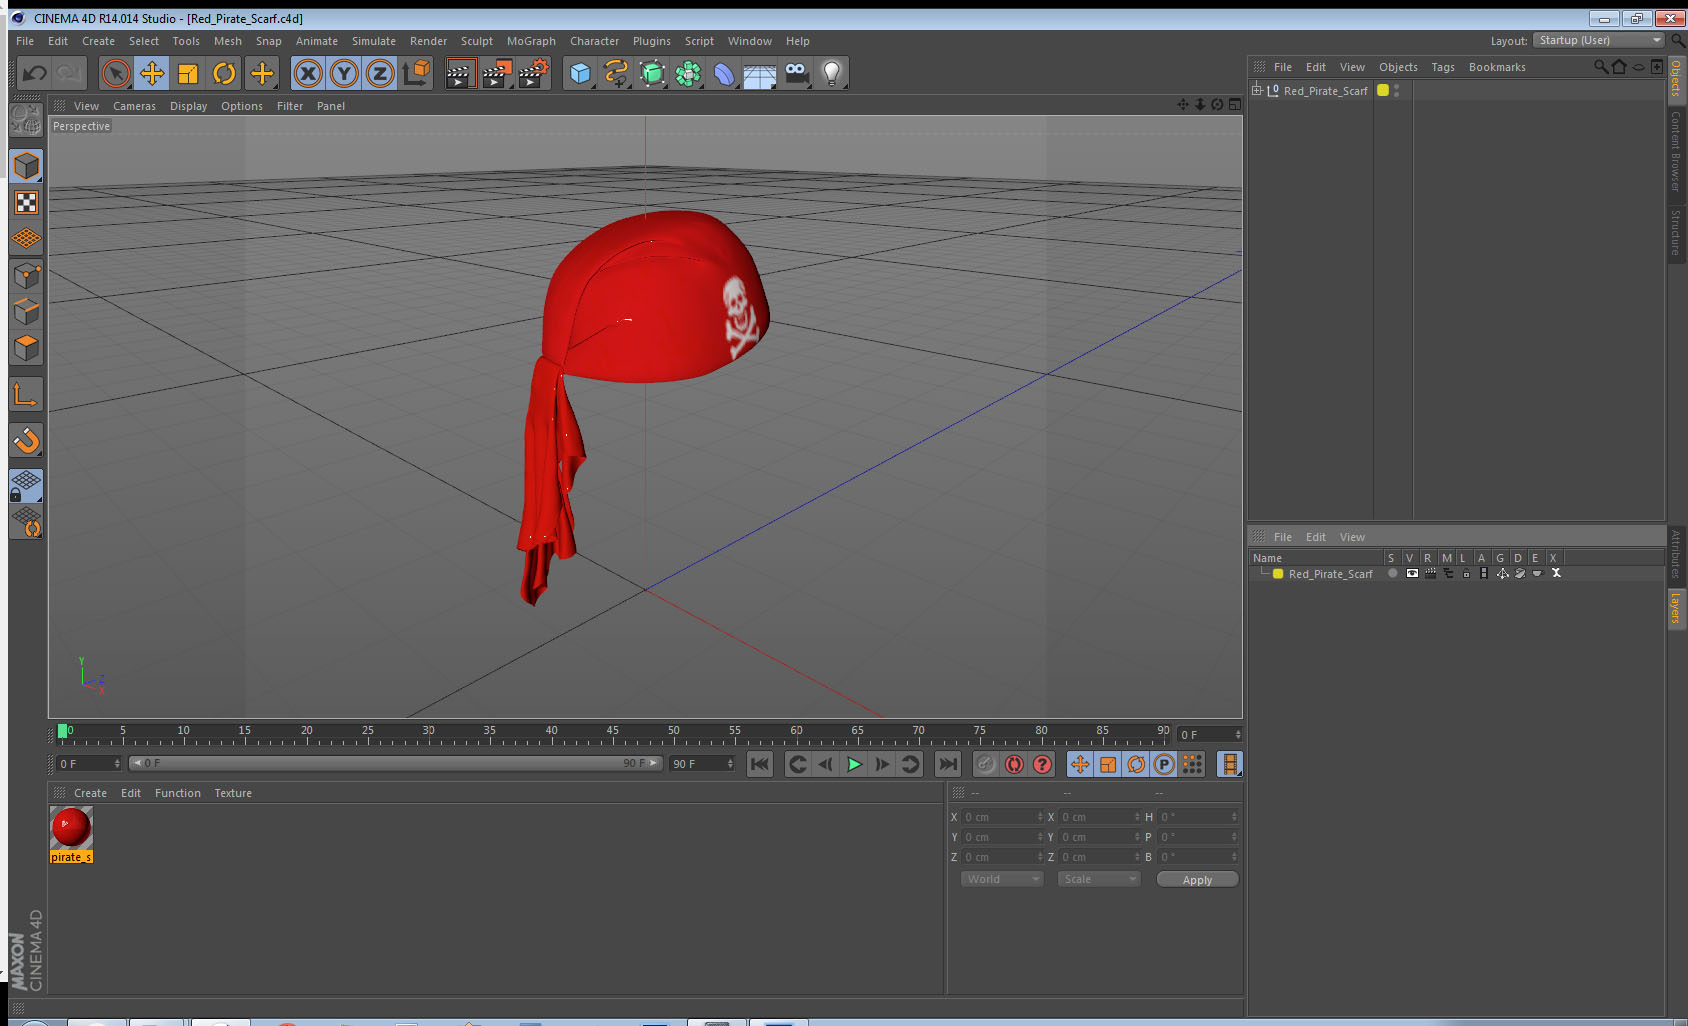
Task: Expand Red_Pirate_Scarf in Object Manager
Action: [x=1257, y=90]
